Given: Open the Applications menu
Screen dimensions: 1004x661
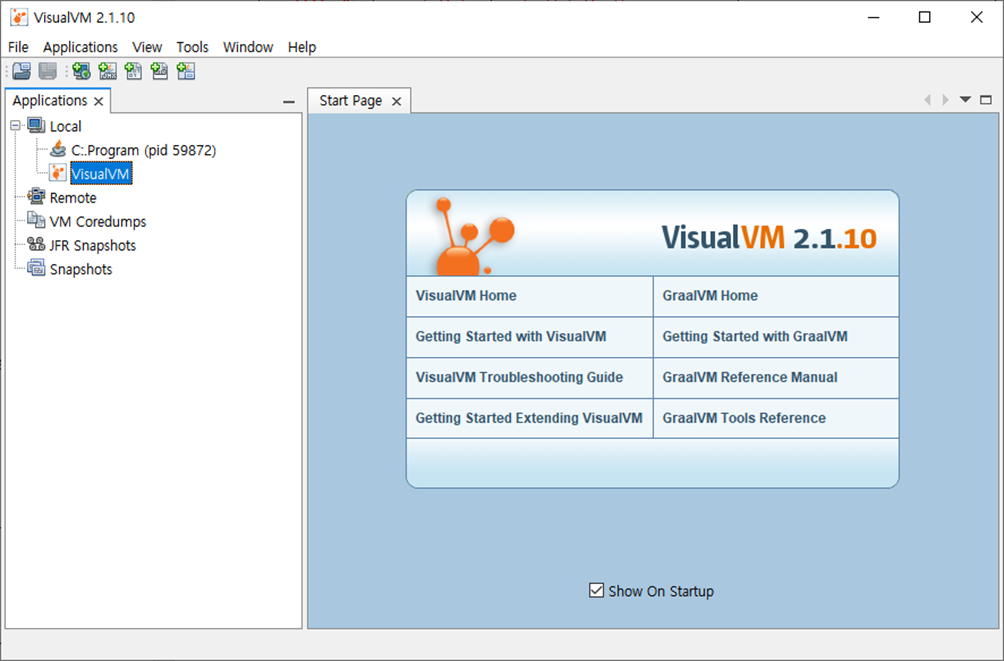Looking at the screenshot, I should click(x=81, y=47).
